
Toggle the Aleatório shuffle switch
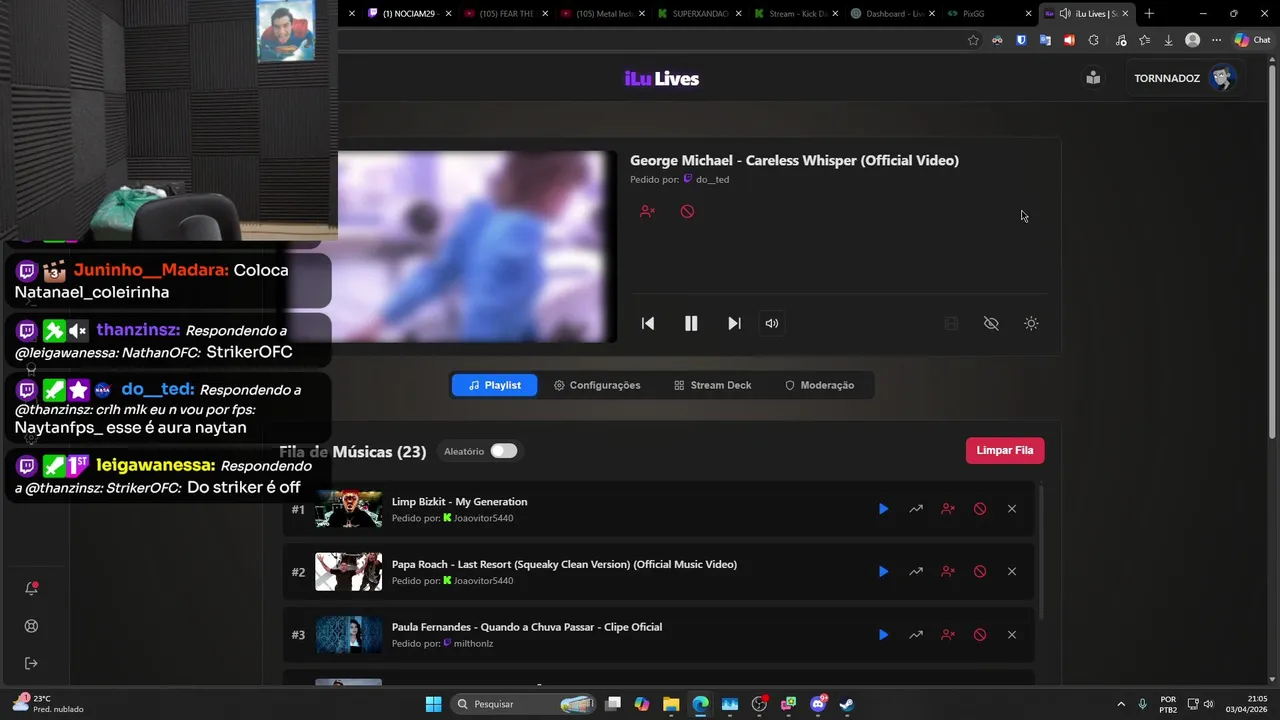pyautogui.click(x=504, y=451)
